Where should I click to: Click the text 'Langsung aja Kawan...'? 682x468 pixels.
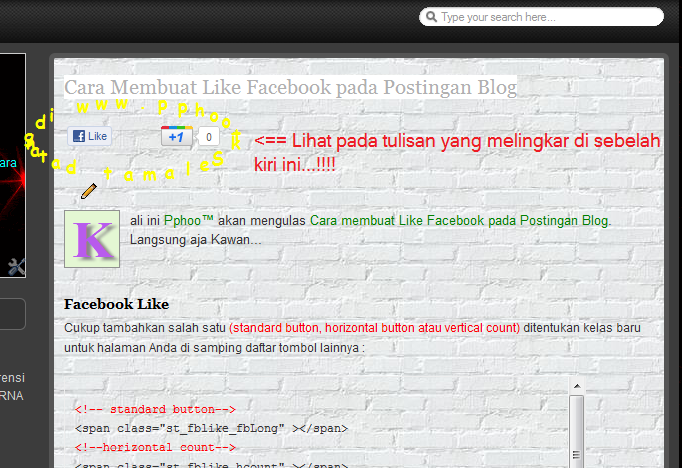click(196, 240)
